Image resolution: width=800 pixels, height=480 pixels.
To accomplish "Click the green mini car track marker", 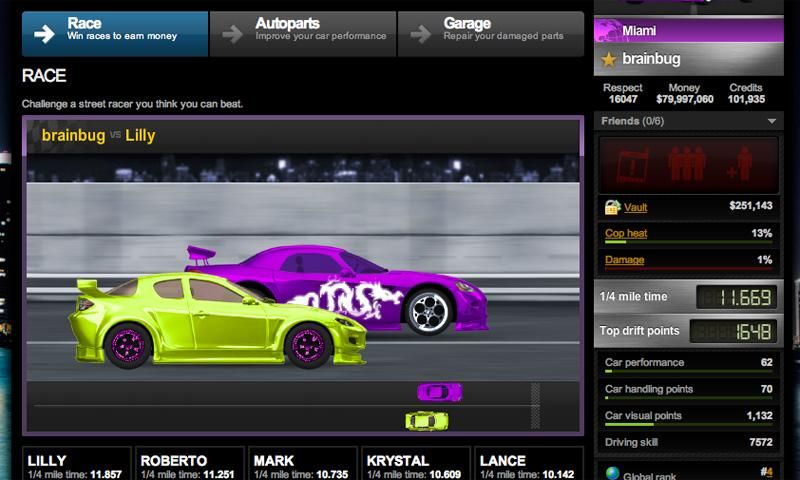I will (x=424, y=421).
